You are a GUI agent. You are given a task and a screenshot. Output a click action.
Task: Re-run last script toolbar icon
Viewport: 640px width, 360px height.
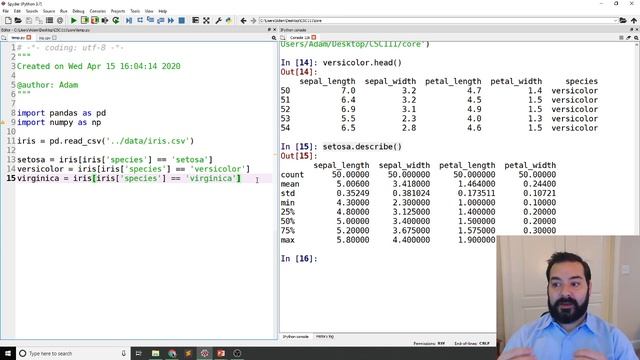coord(116,20)
